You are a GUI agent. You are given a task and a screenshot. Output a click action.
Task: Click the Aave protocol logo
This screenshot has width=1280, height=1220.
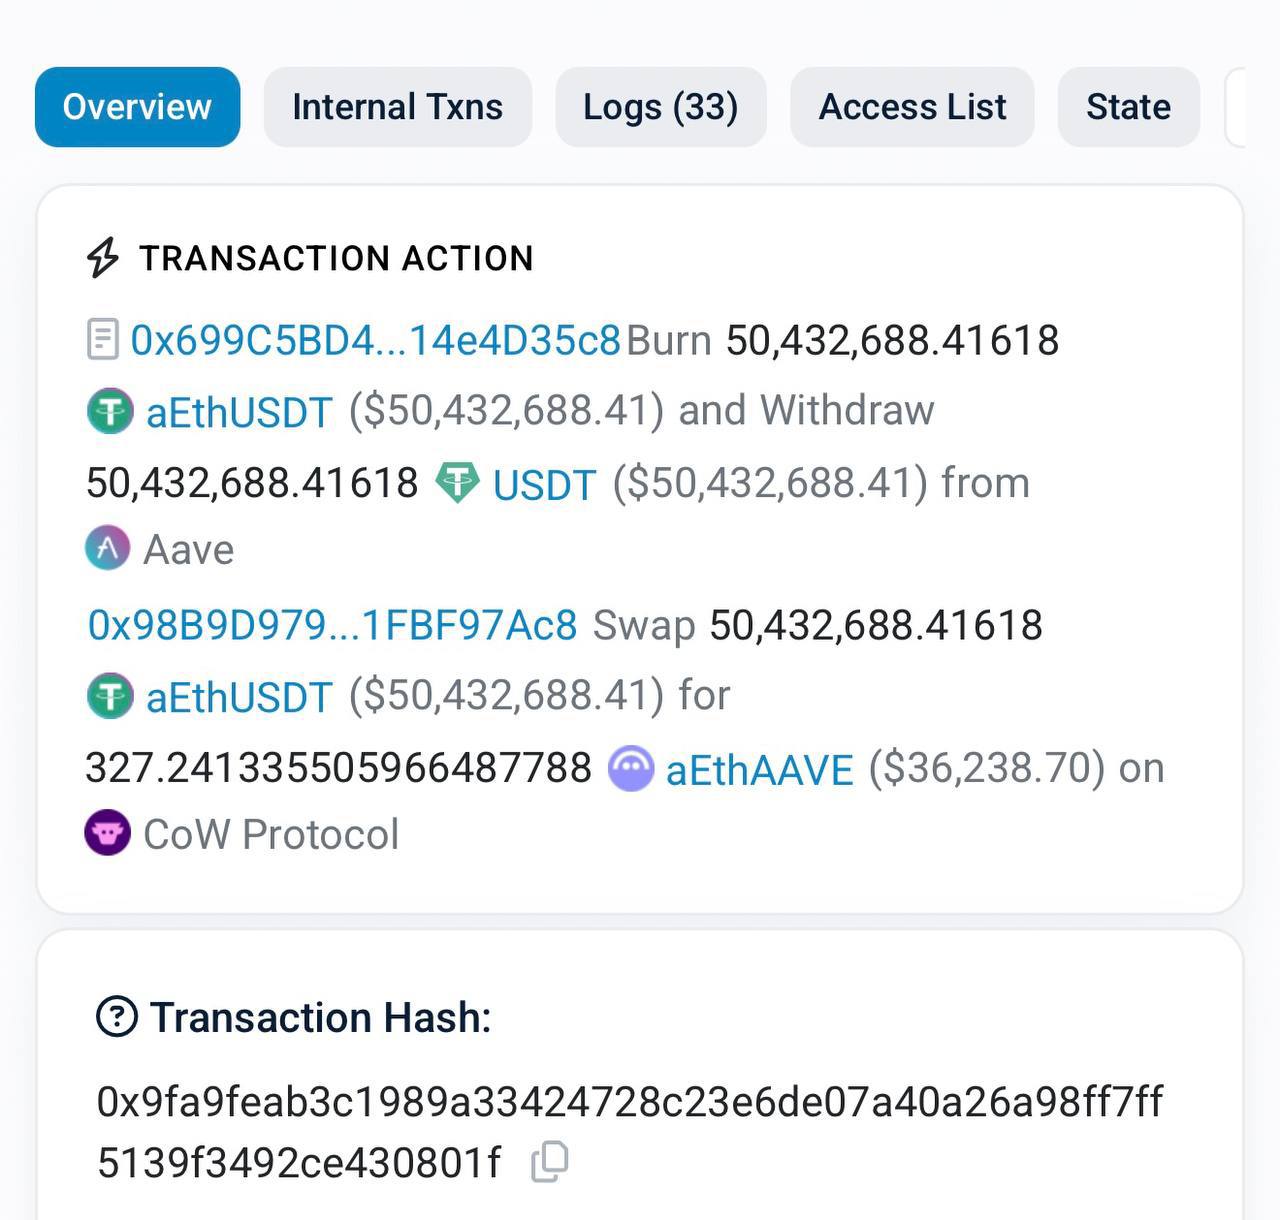[108, 548]
